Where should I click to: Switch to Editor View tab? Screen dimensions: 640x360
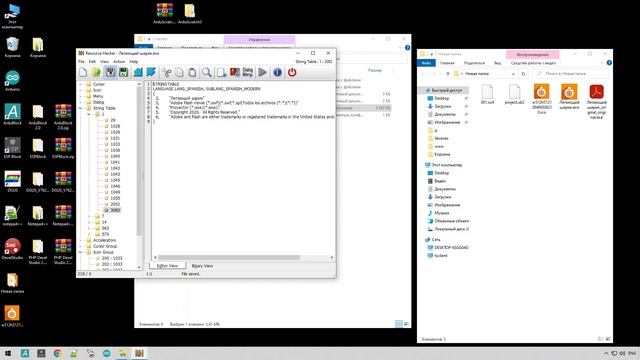[x=167, y=266]
